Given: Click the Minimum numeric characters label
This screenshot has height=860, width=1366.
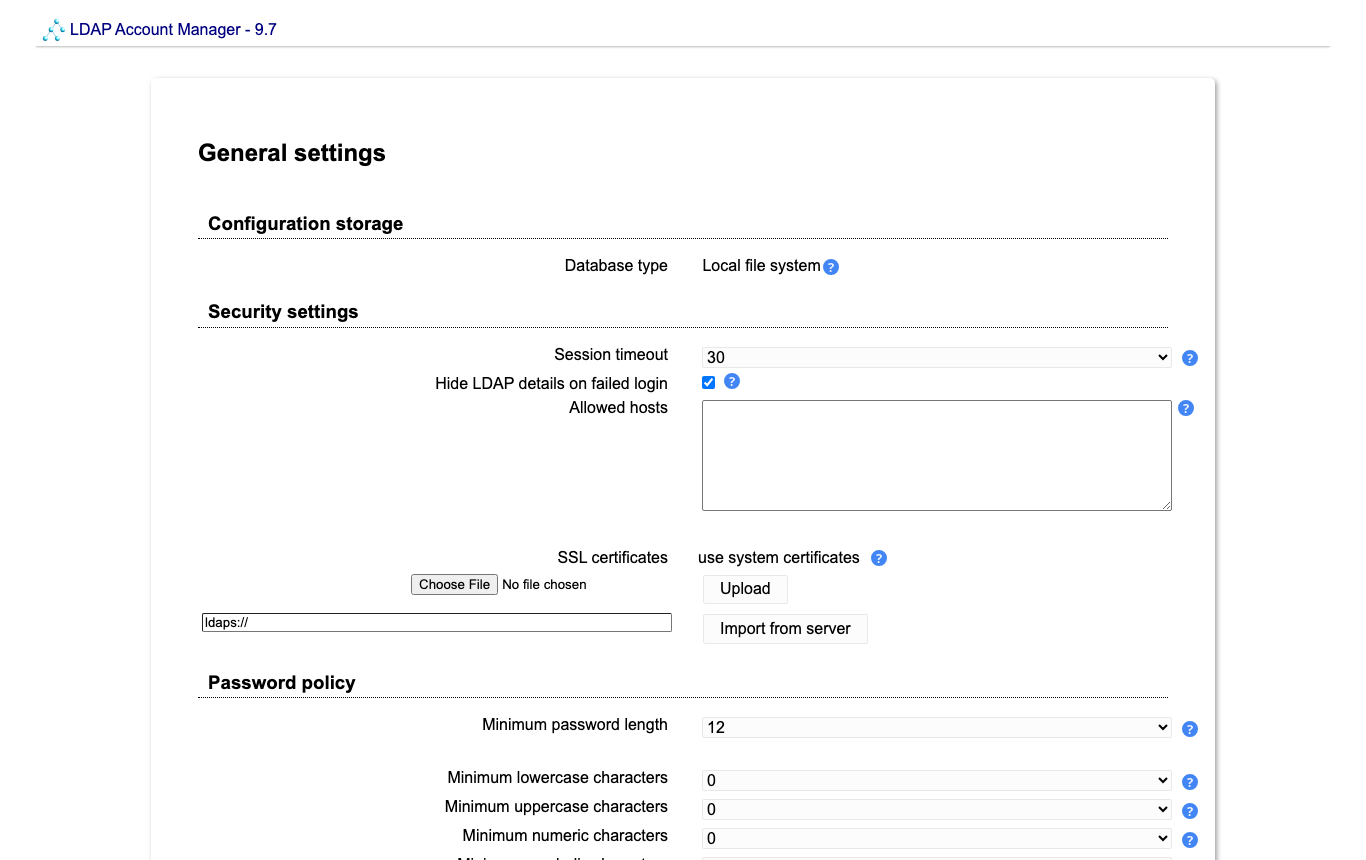Looking at the screenshot, I should (x=565, y=836).
